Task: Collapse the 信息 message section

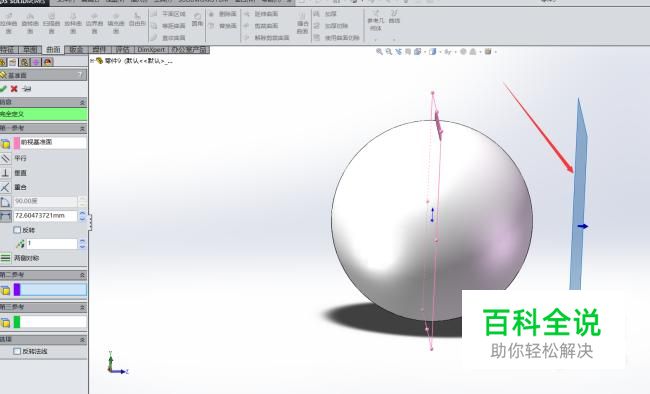Action: [x=82, y=102]
